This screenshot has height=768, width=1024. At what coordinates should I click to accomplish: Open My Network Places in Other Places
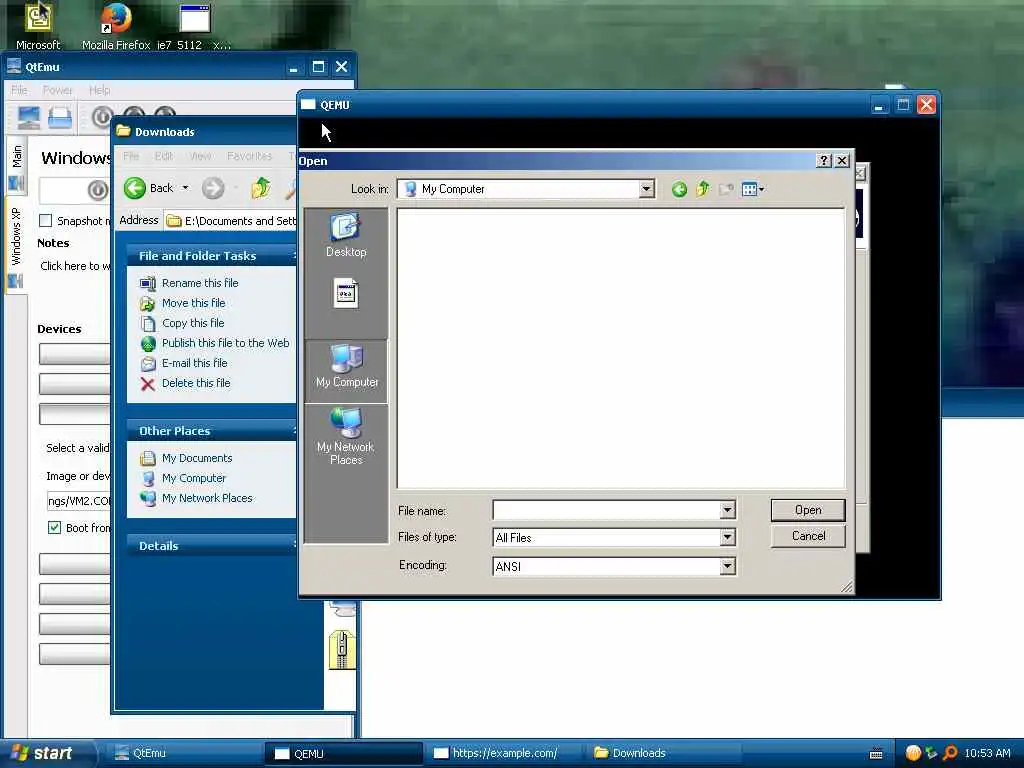[x=207, y=498]
